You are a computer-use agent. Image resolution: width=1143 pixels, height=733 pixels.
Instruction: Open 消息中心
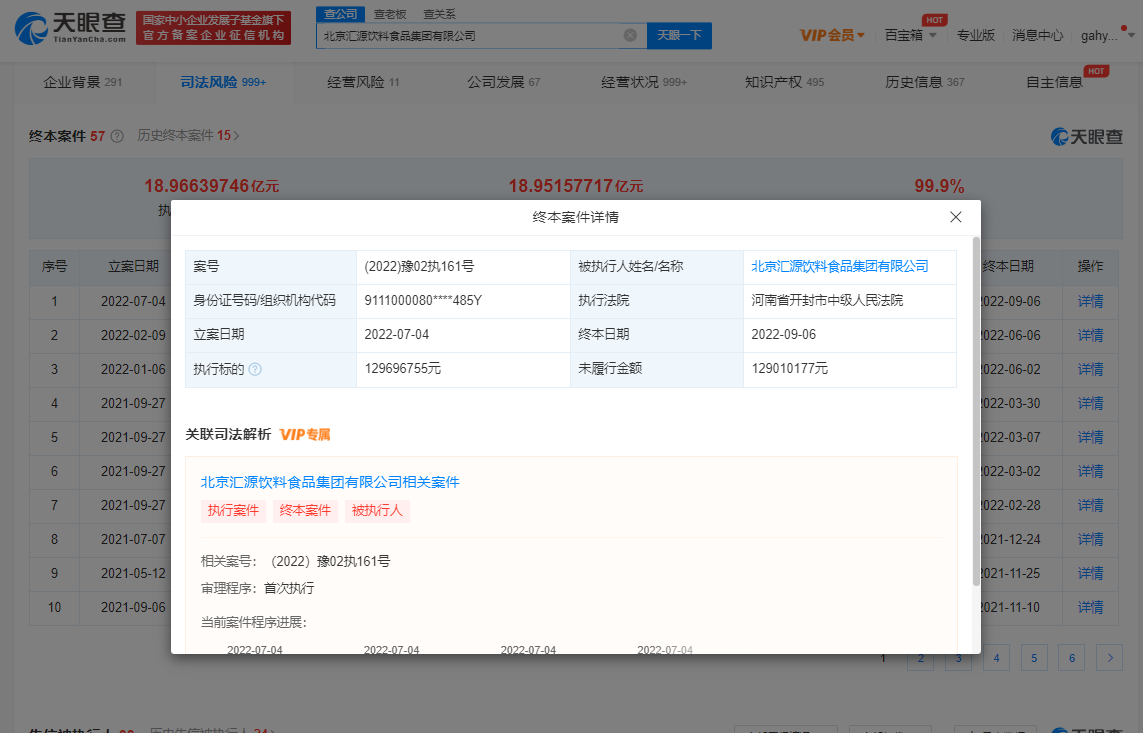1037,35
